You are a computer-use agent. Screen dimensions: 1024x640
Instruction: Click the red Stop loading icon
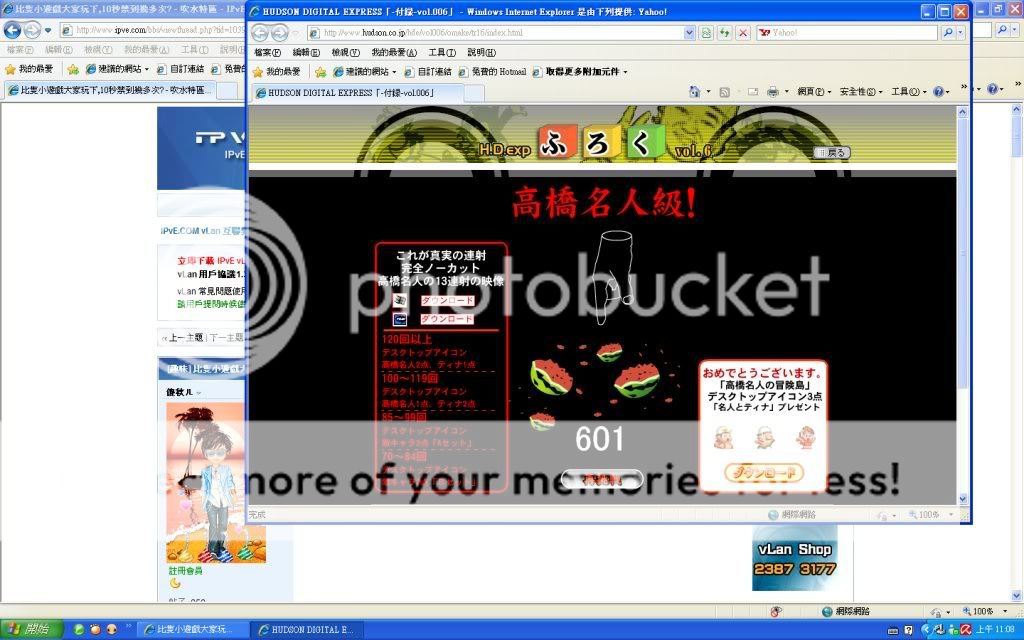[741, 32]
